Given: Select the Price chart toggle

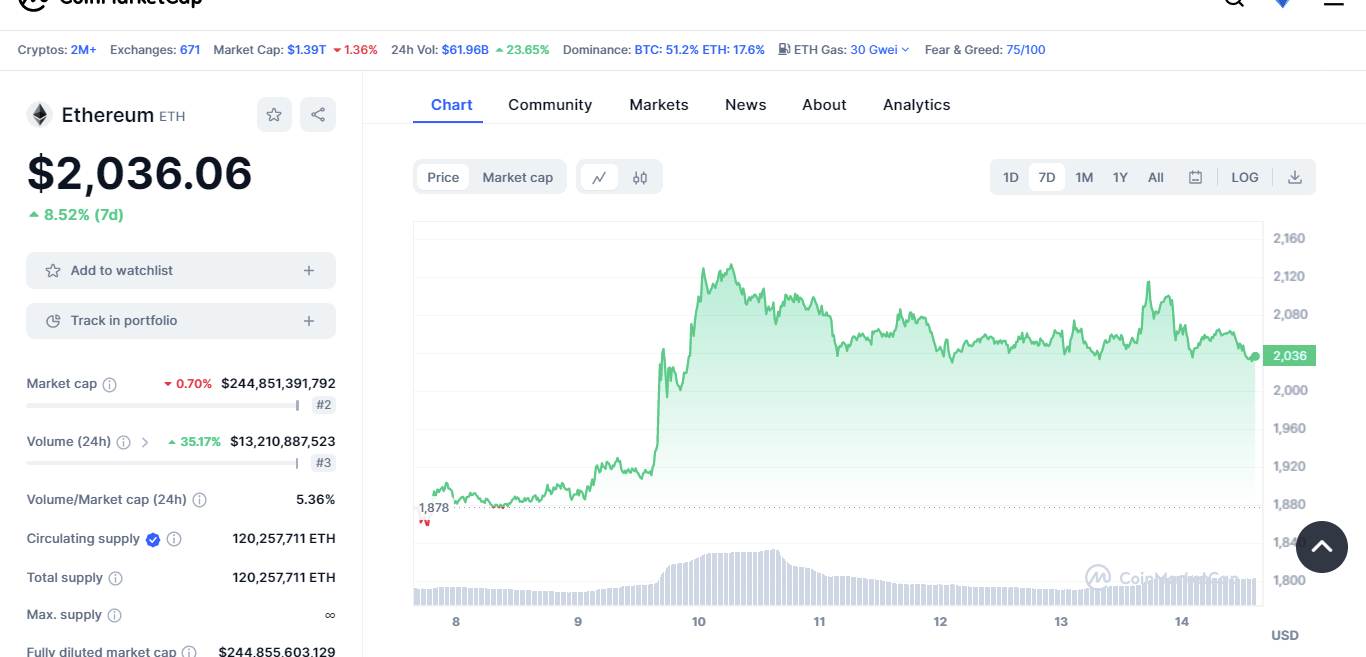Looking at the screenshot, I should 443,177.
